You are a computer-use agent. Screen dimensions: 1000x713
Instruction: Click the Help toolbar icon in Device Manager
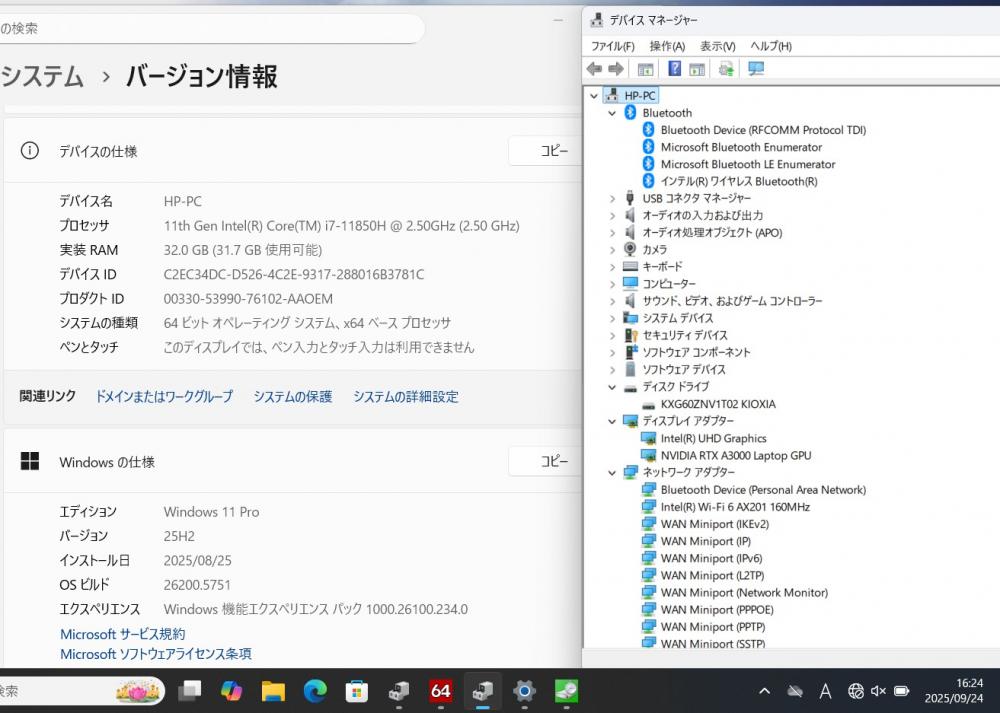[x=675, y=69]
